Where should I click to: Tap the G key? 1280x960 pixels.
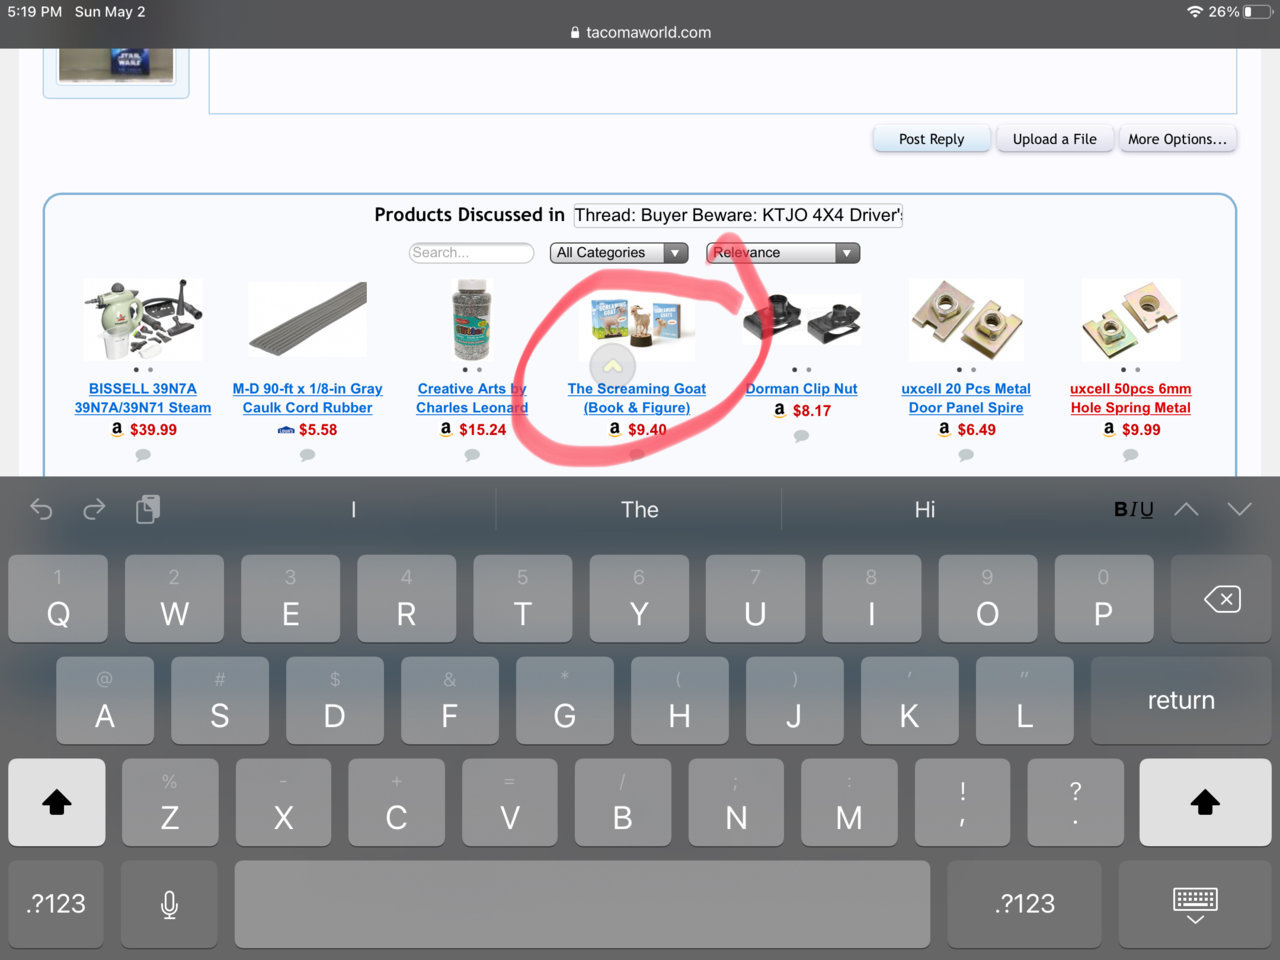(564, 700)
